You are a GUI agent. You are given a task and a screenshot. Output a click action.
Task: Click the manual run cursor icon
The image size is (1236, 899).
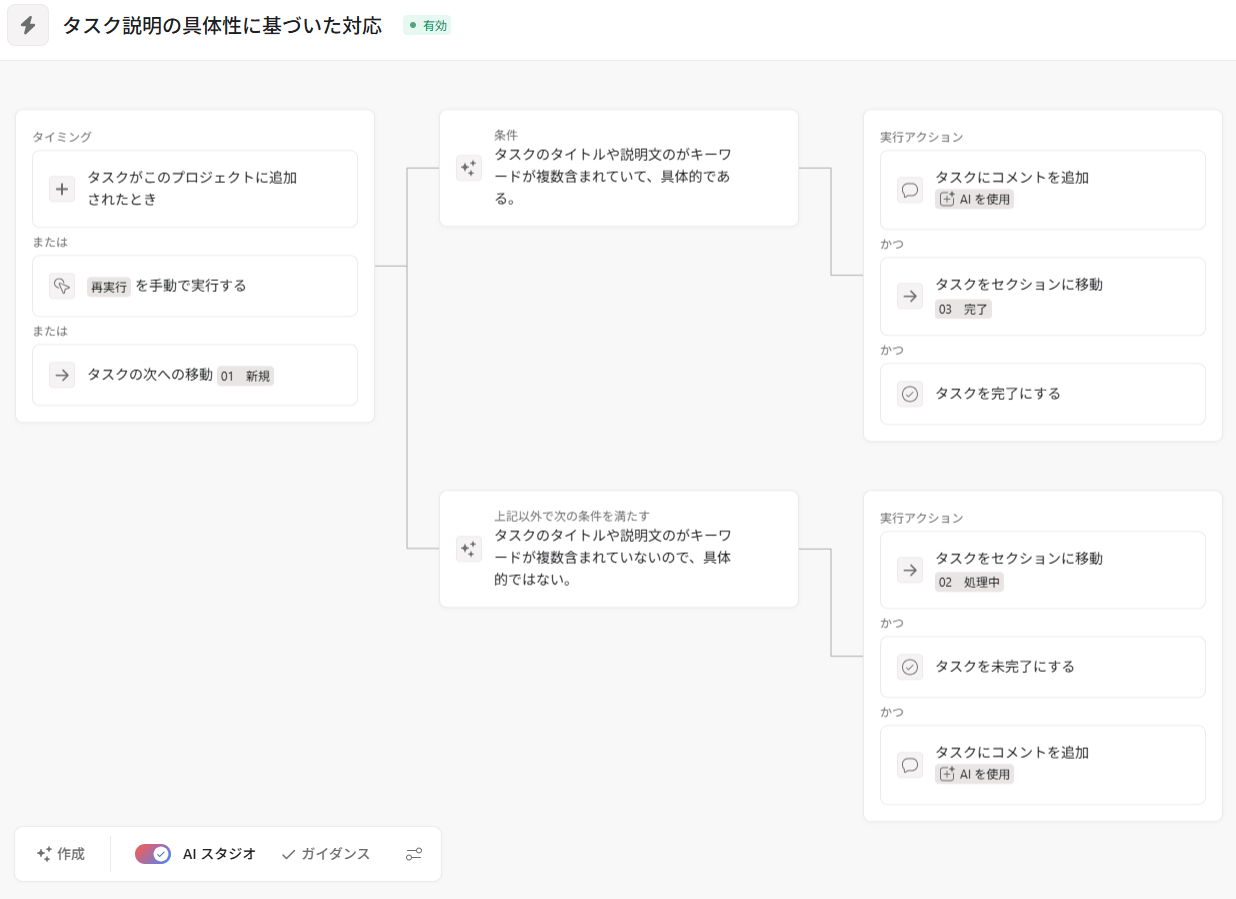(62, 286)
